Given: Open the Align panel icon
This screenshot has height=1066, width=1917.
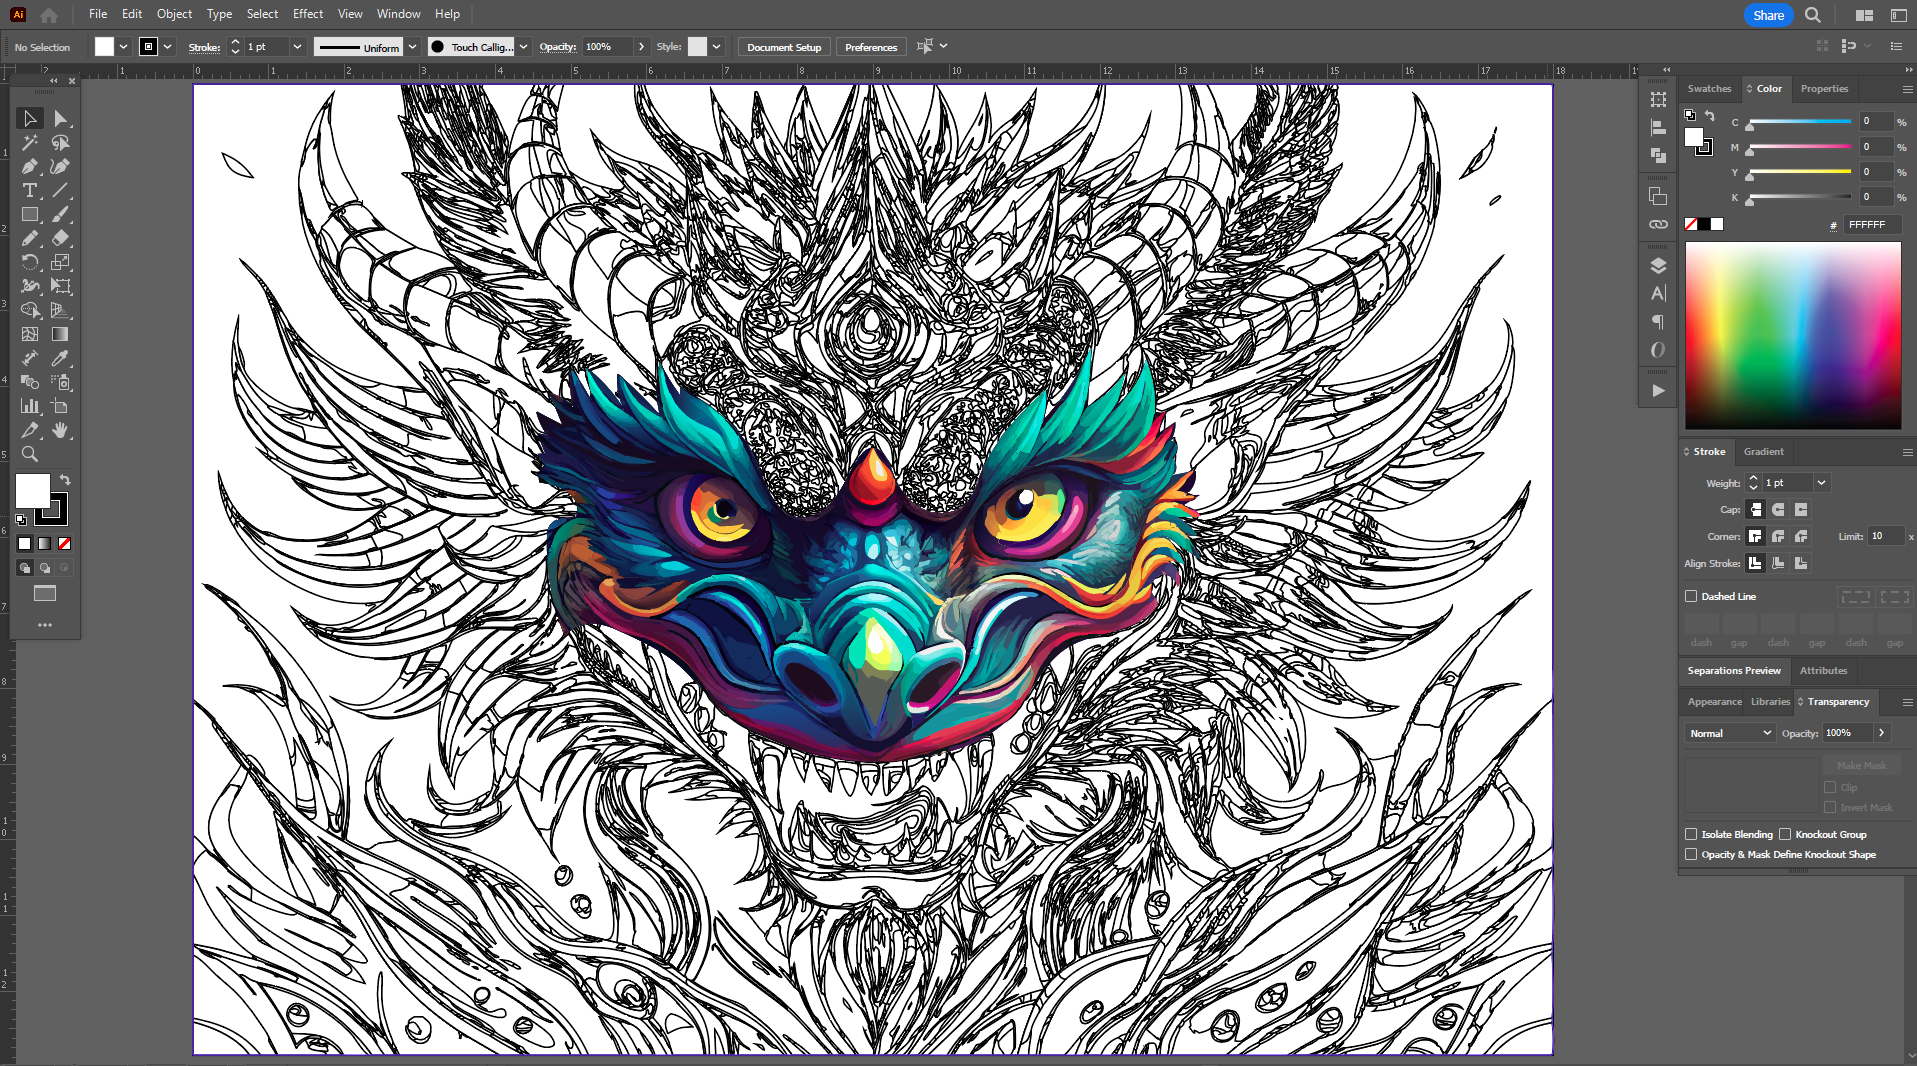Looking at the screenshot, I should coord(1658,127).
